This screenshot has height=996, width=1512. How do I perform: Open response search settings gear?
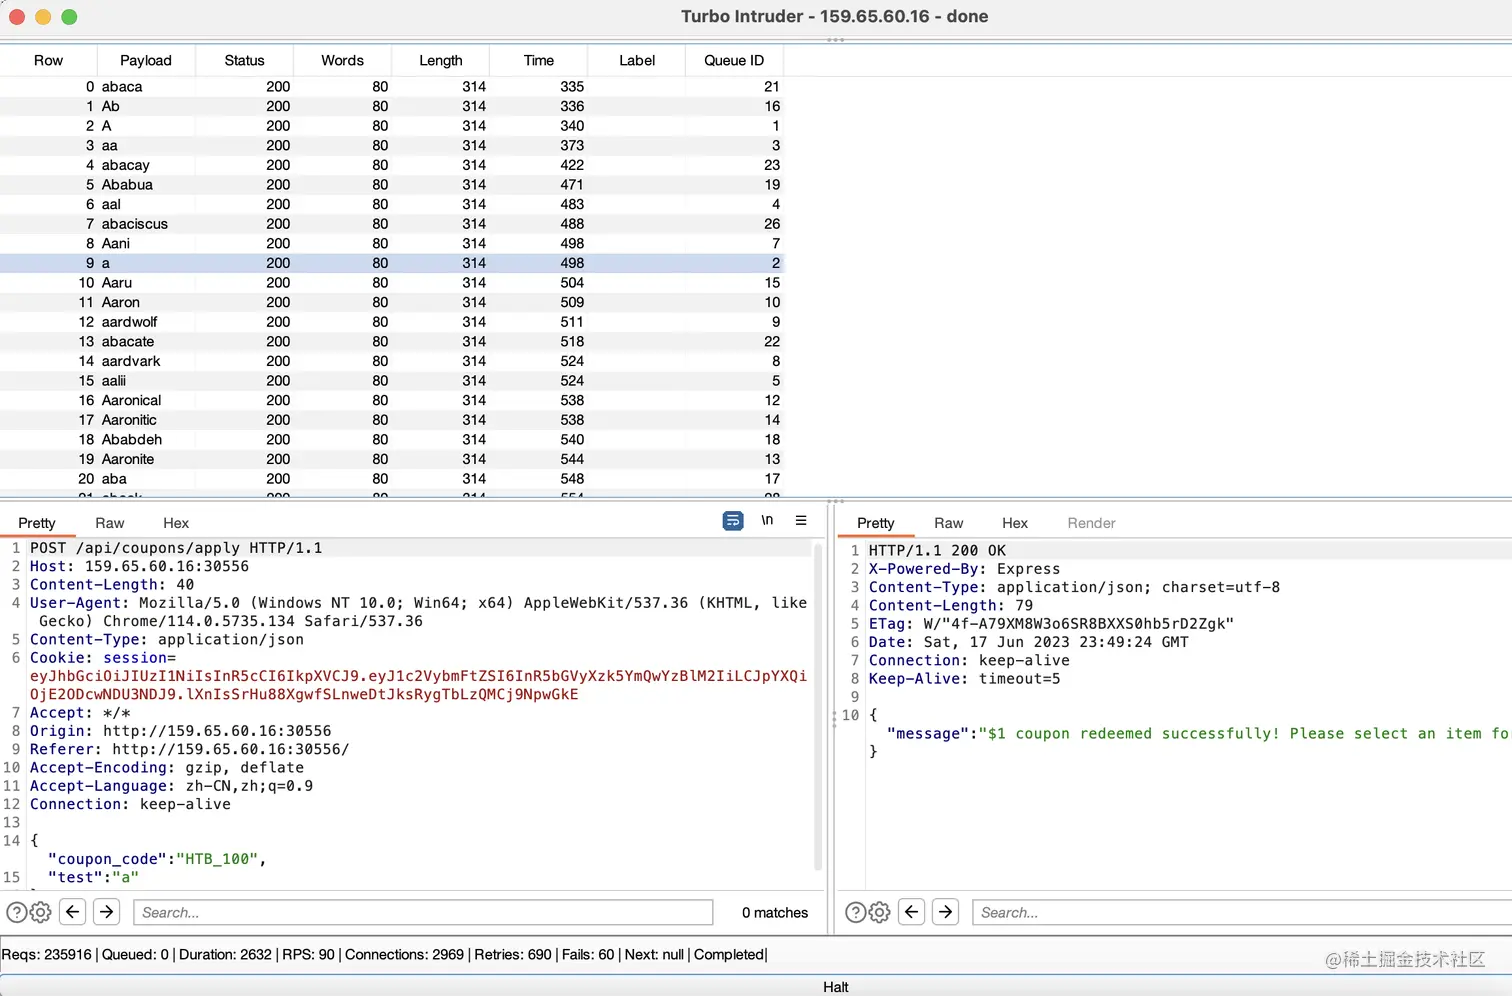(879, 912)
